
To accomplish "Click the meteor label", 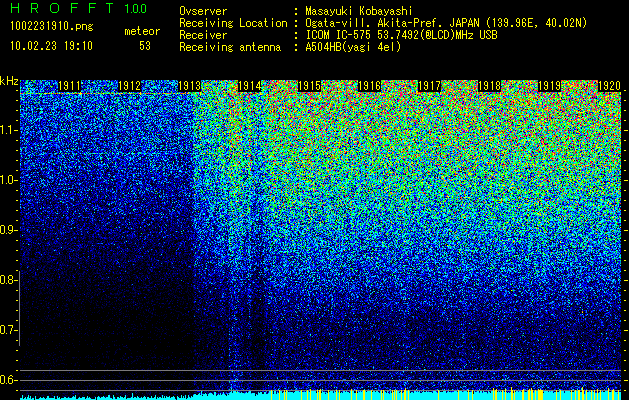I will click(x=142, y=31).
